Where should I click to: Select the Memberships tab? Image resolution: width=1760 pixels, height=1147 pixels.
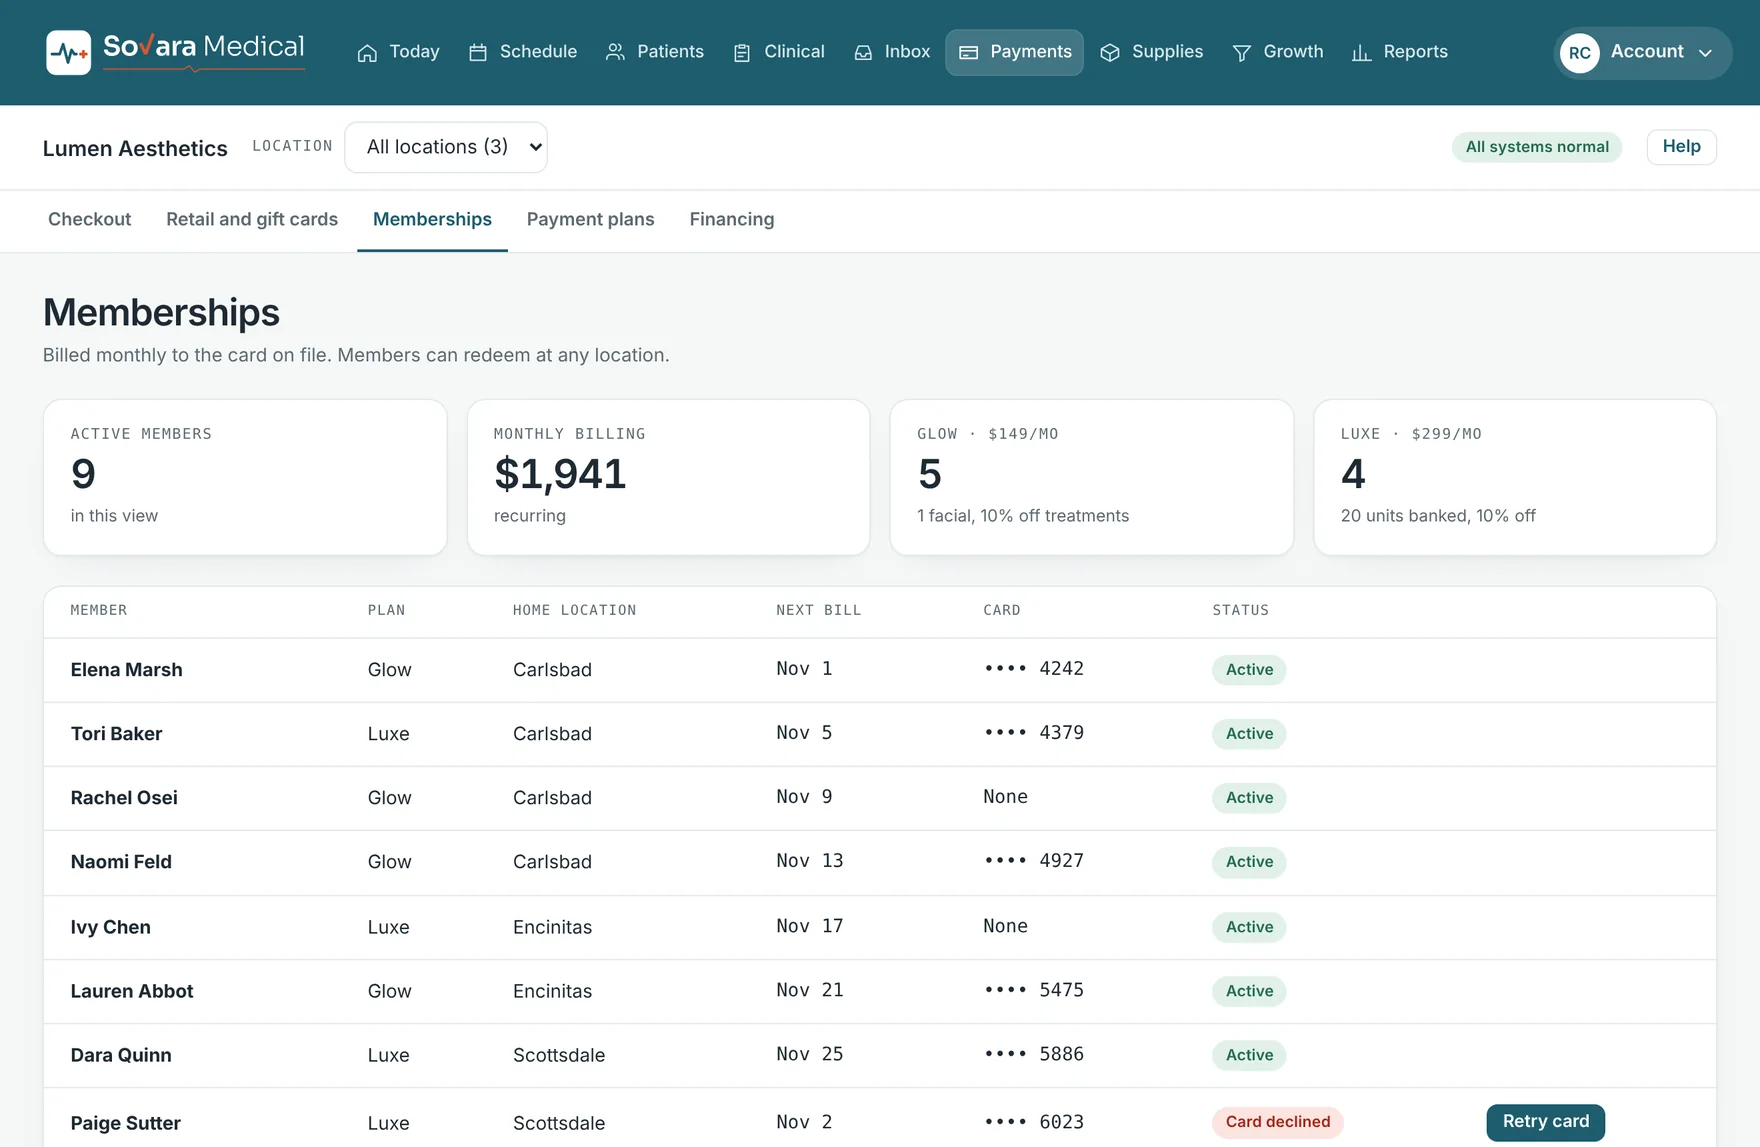click(432, 219)
